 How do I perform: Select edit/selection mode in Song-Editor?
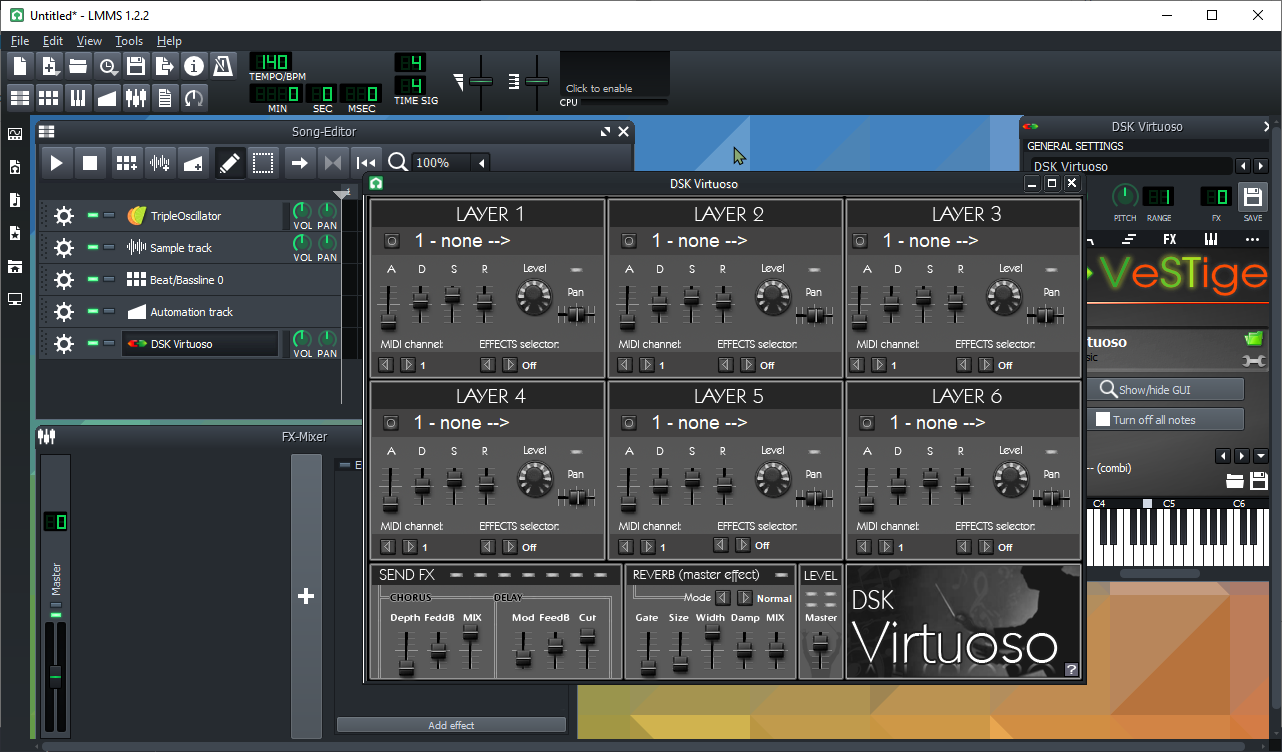pos(263,162)
